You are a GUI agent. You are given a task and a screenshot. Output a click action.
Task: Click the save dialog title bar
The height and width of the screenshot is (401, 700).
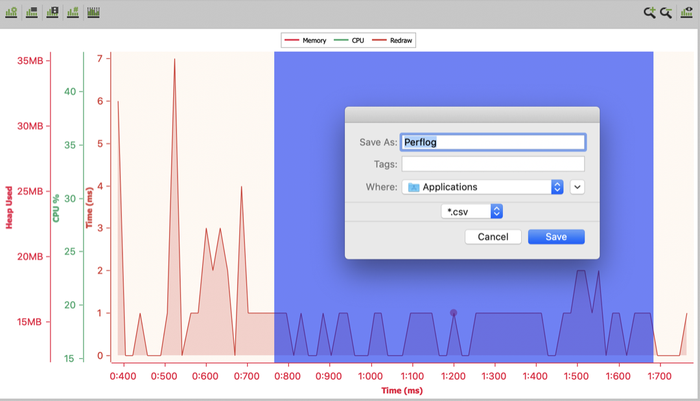[x=472, y=115]
